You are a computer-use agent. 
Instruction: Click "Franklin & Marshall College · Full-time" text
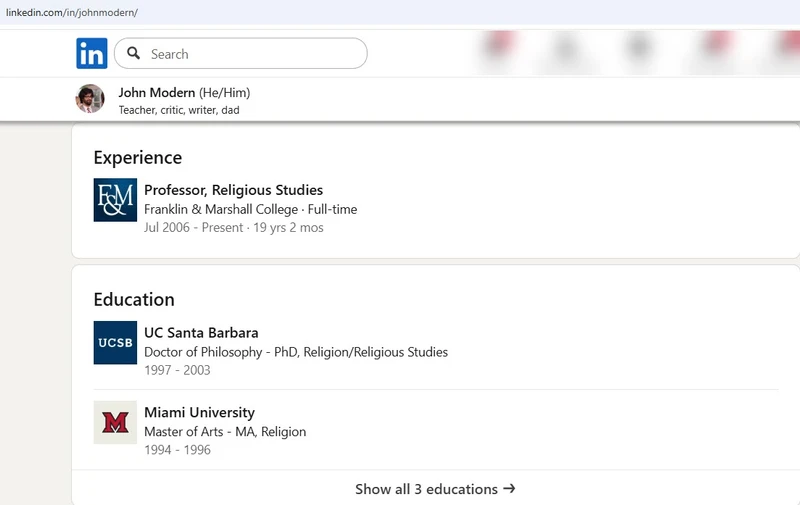tap(251, 209)
